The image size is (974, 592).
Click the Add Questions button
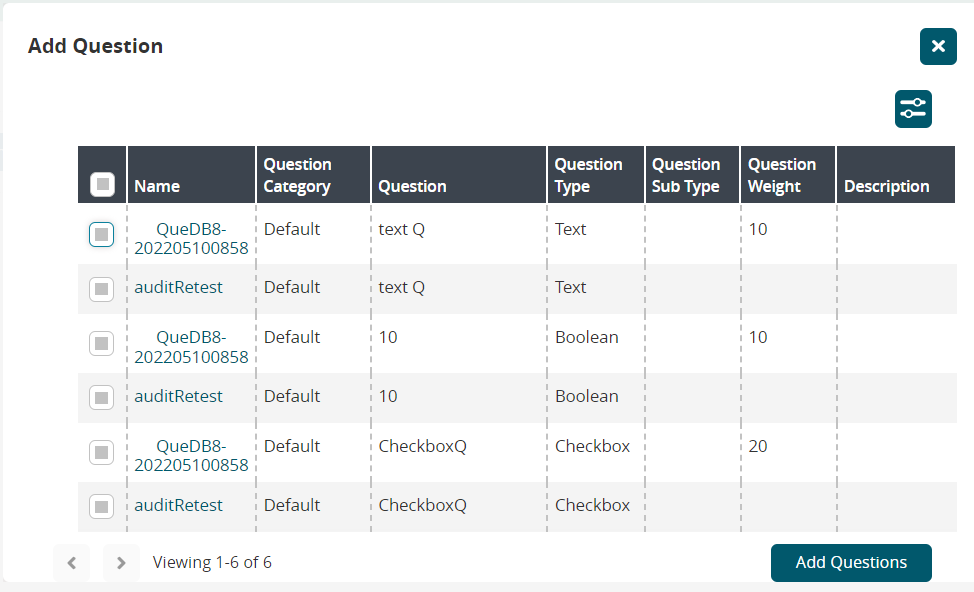(x=851, y=562)
